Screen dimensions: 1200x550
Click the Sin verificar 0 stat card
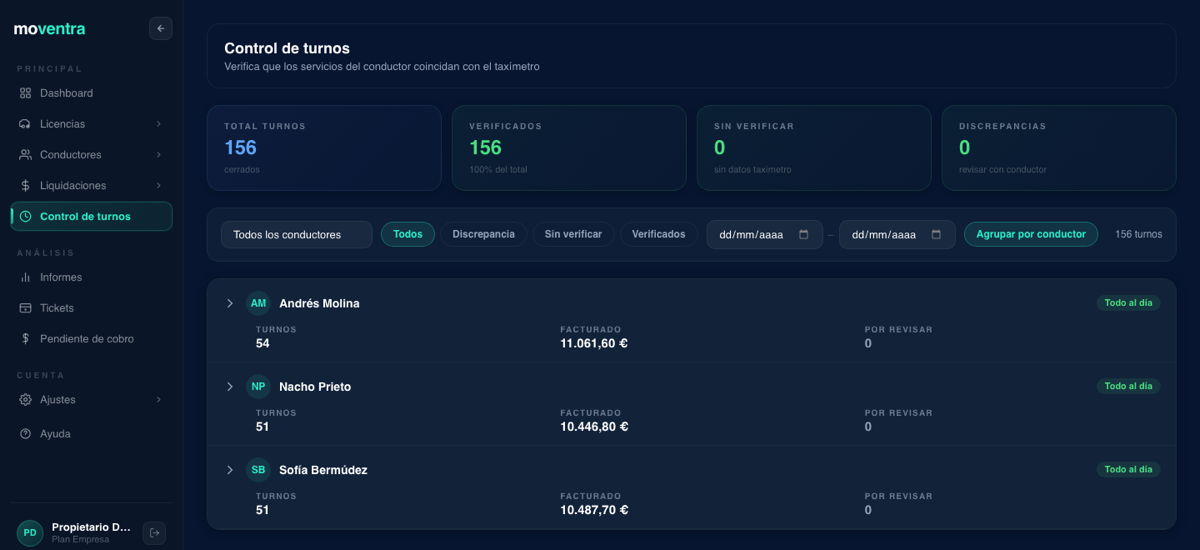pyautogui.click(x=814, y=148)
